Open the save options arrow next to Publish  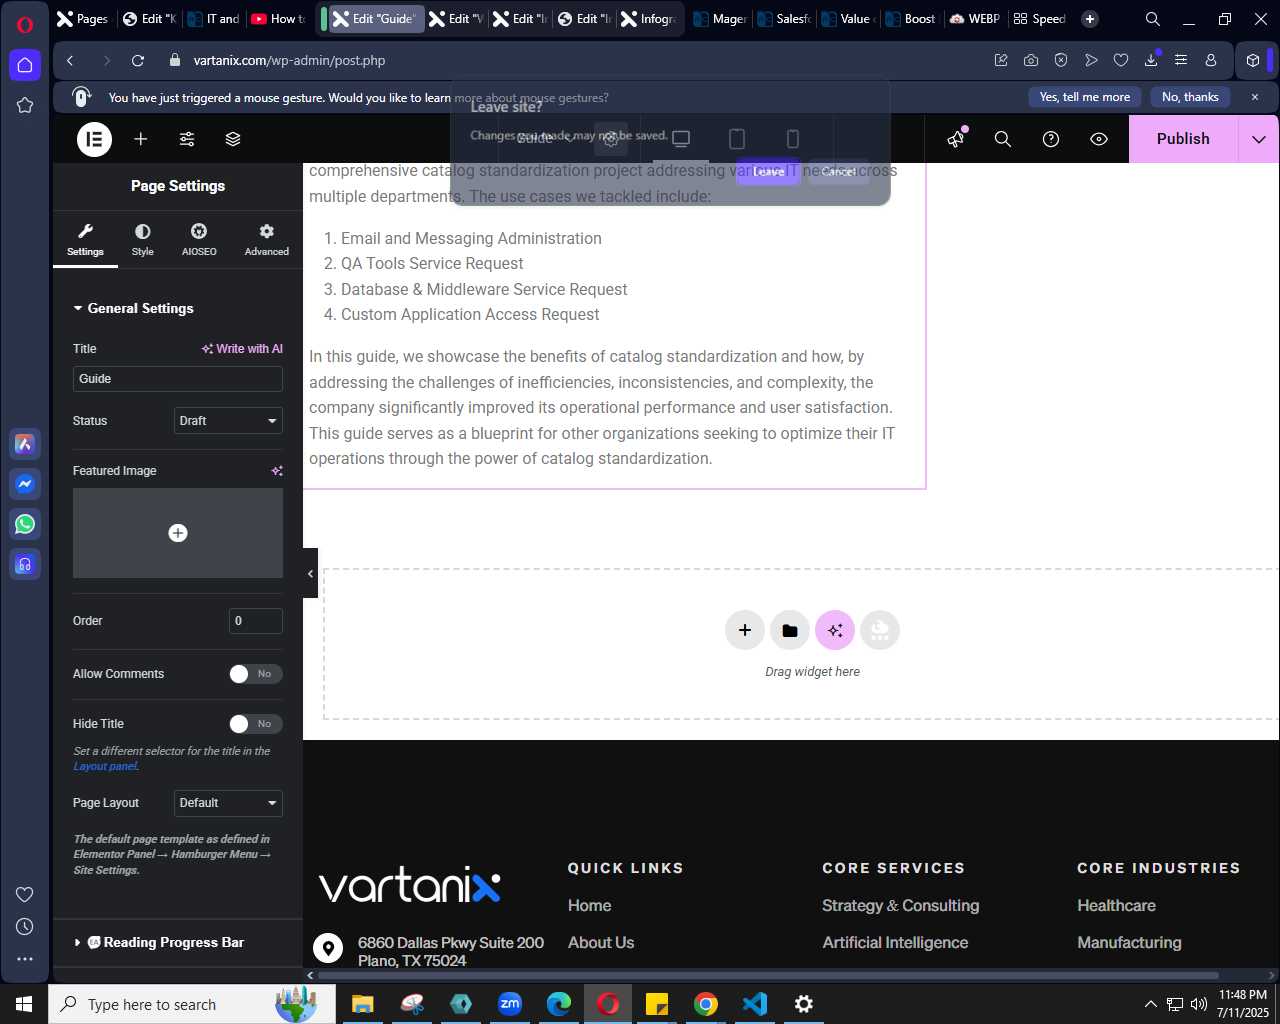pyautogui.click(x=1259, y=139)
